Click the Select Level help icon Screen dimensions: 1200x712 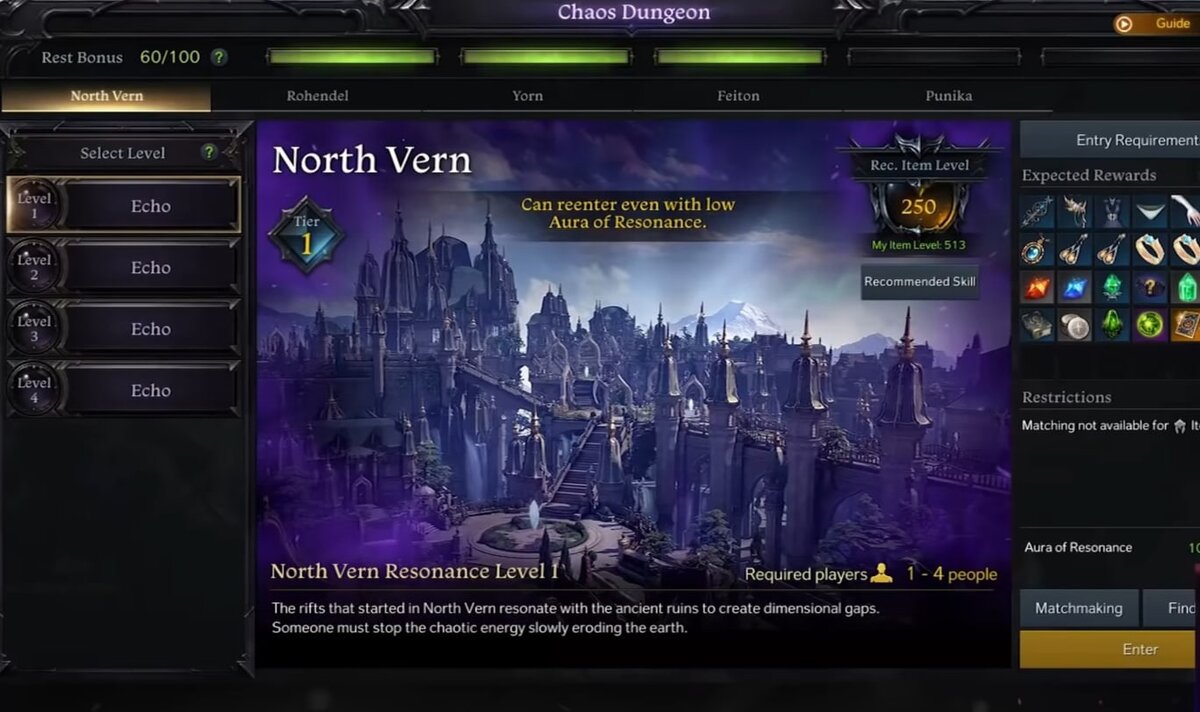pyautogui.click(x=209, y=153)
